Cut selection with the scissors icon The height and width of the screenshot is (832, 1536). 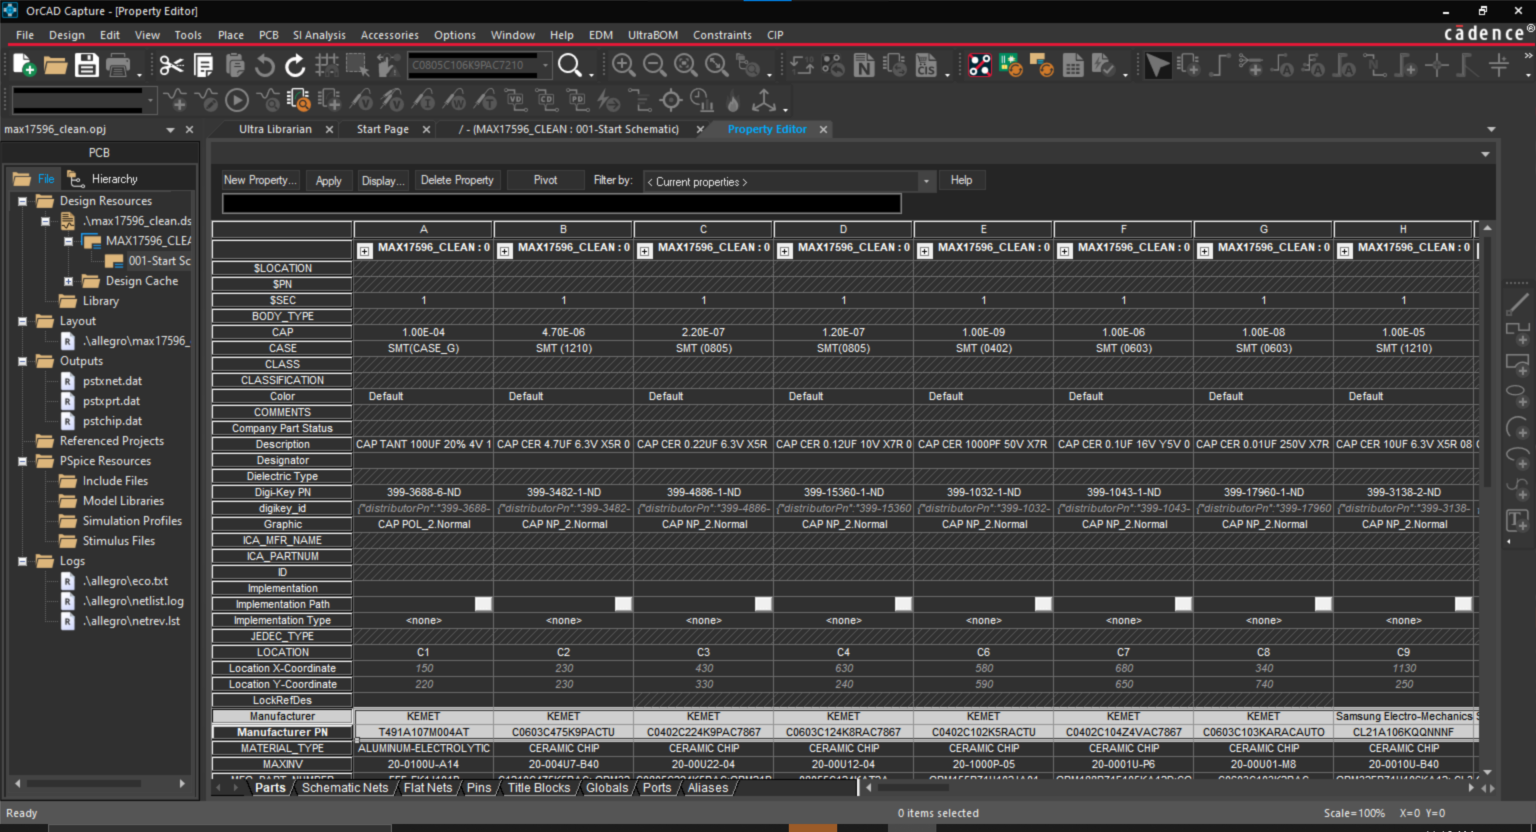pos(171,66)
